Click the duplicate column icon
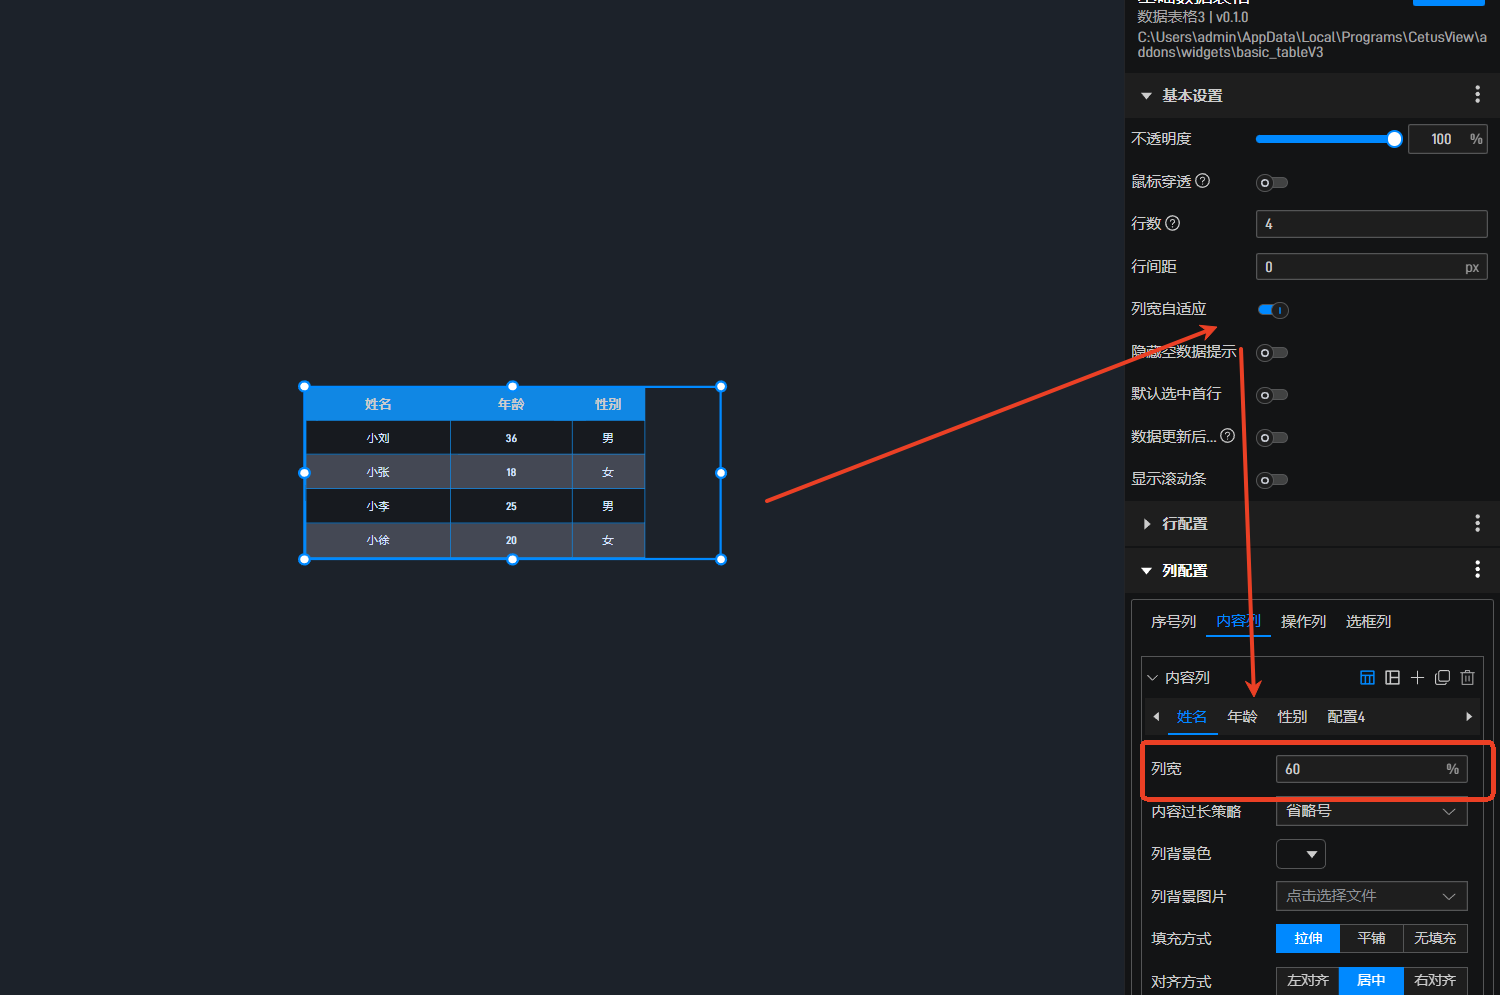This screenshot has width=1500, height=995. tap(1442, 678)
